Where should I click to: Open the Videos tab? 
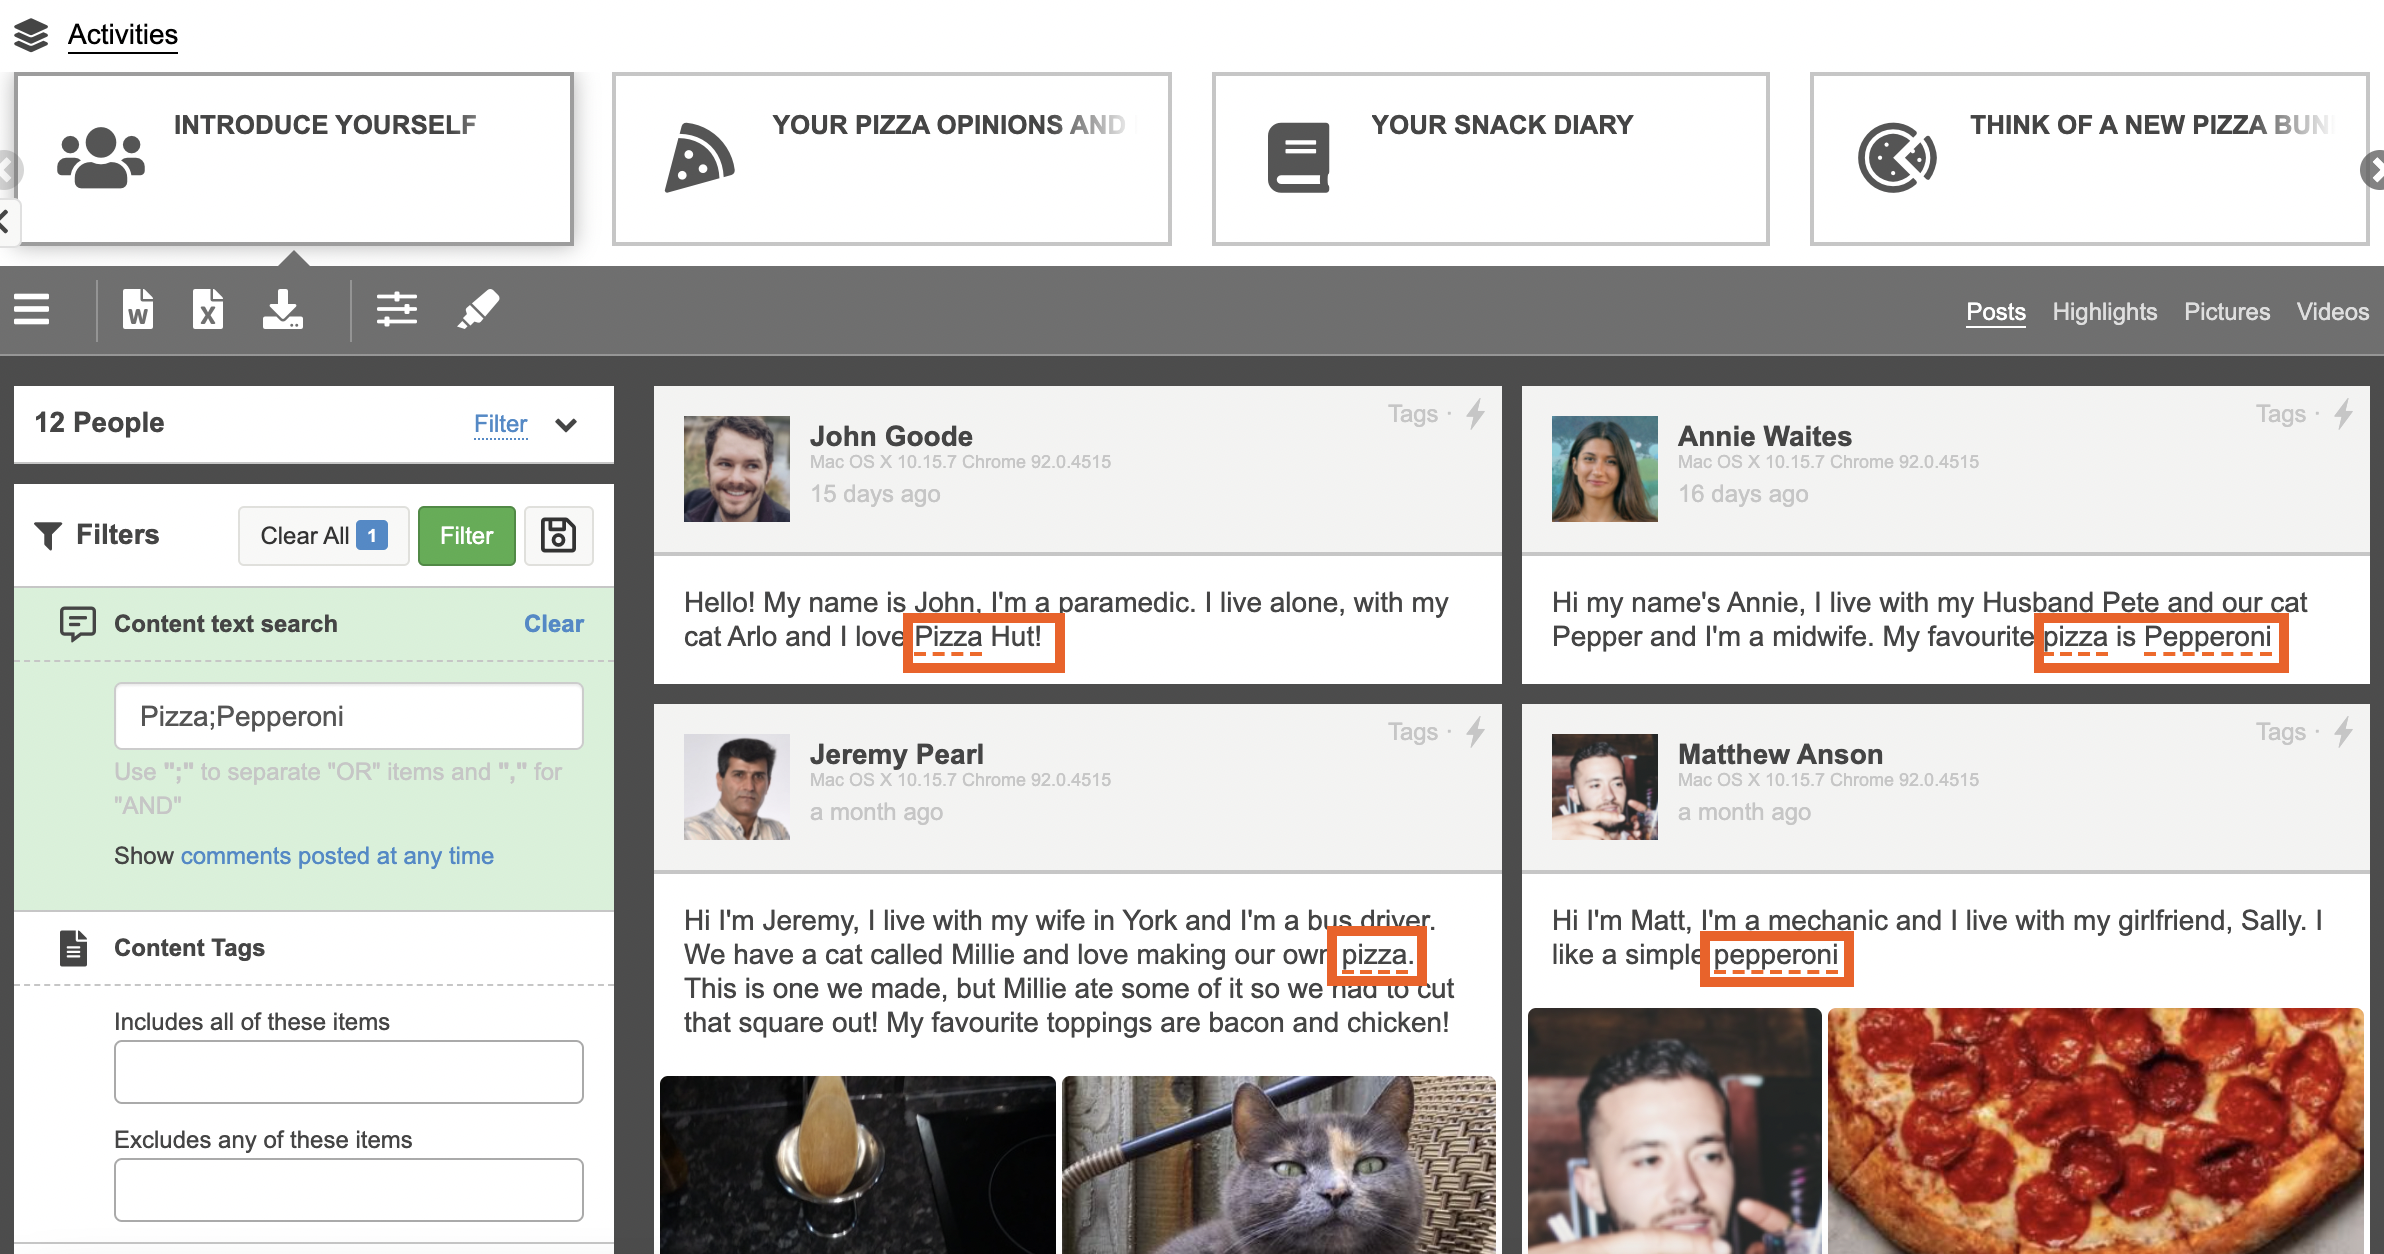coord(2332,312)
